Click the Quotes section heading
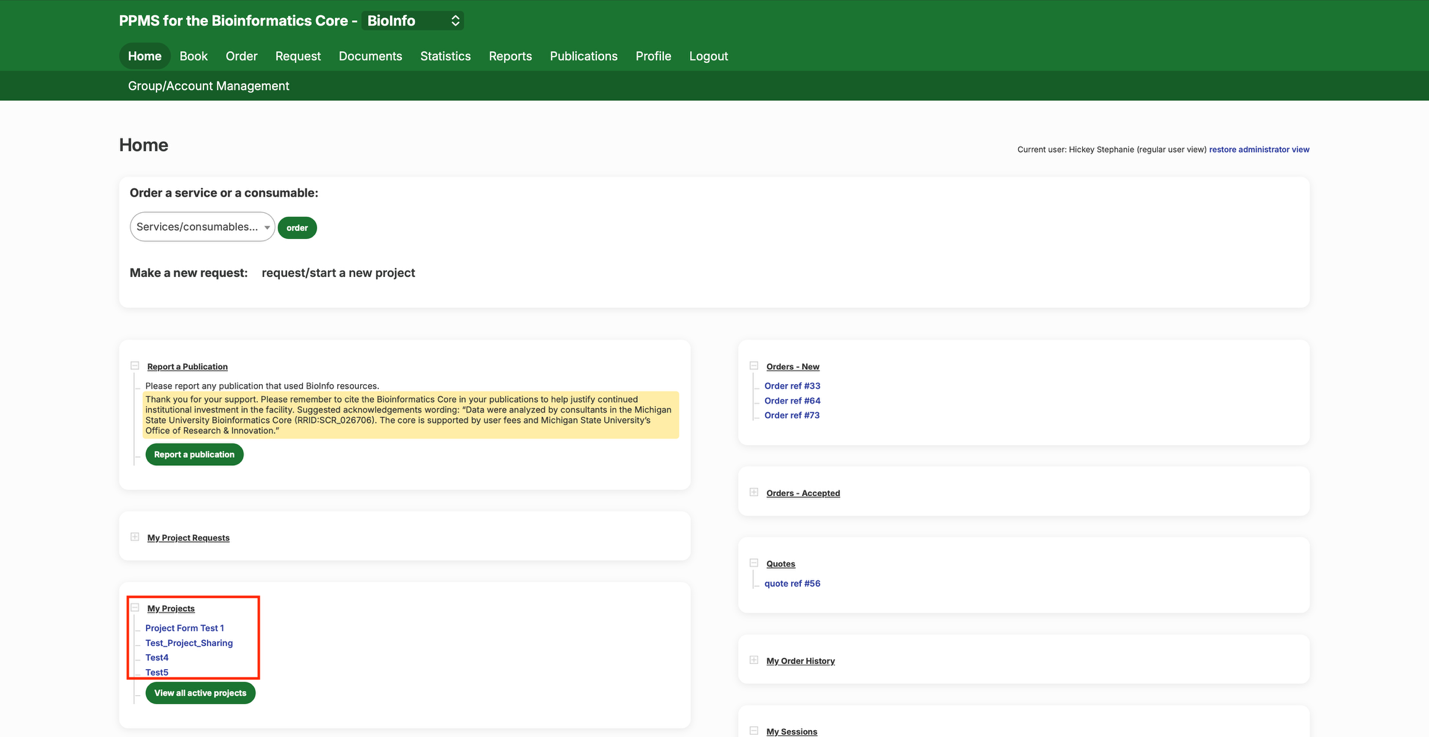Viewport: 1429px width, 737px height. [781, 564]
